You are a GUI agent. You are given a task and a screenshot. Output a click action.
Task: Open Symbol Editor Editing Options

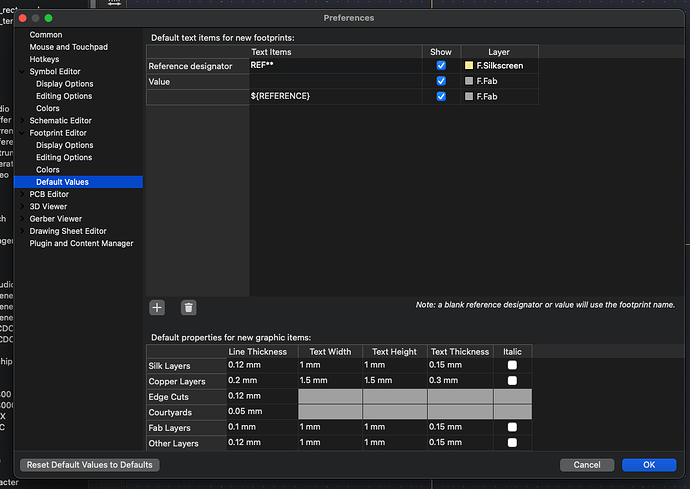(x=64, y=96)
